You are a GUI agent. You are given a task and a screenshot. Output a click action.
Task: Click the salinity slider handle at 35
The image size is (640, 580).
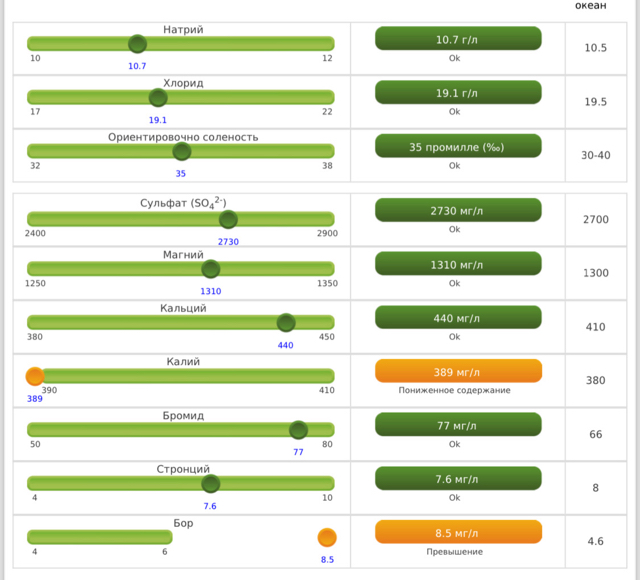(181, 152)
